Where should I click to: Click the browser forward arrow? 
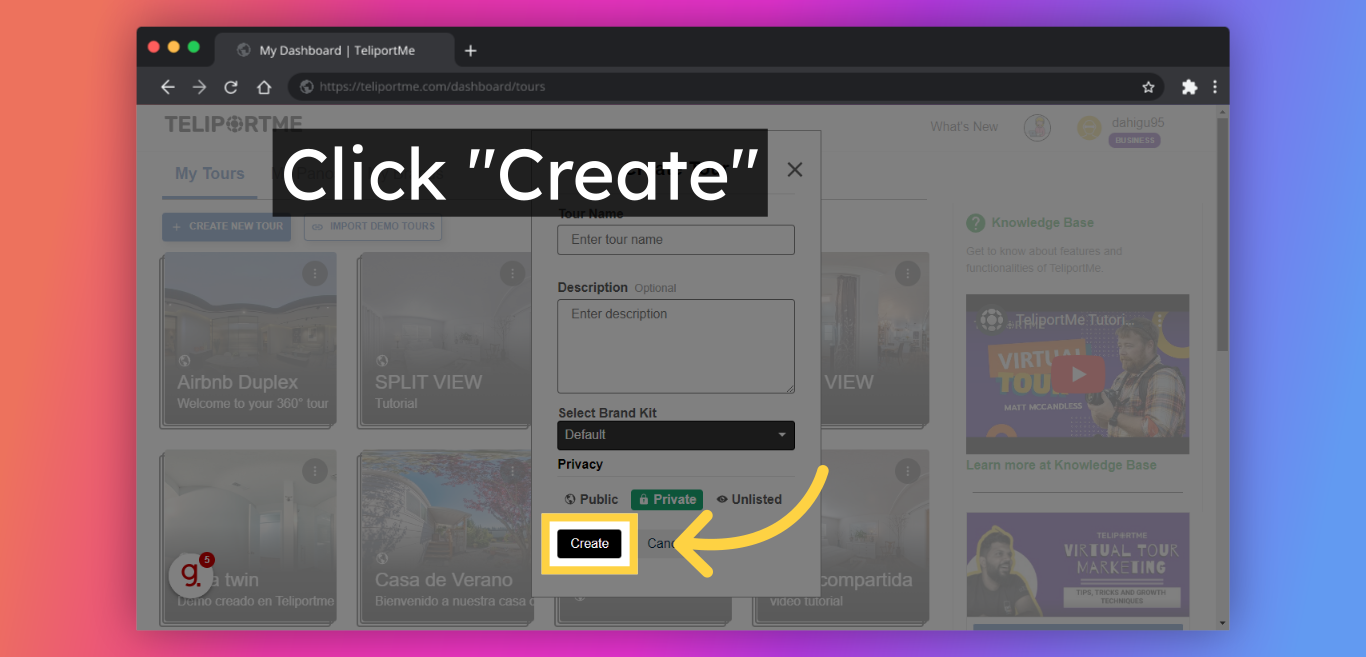[199, 87]
